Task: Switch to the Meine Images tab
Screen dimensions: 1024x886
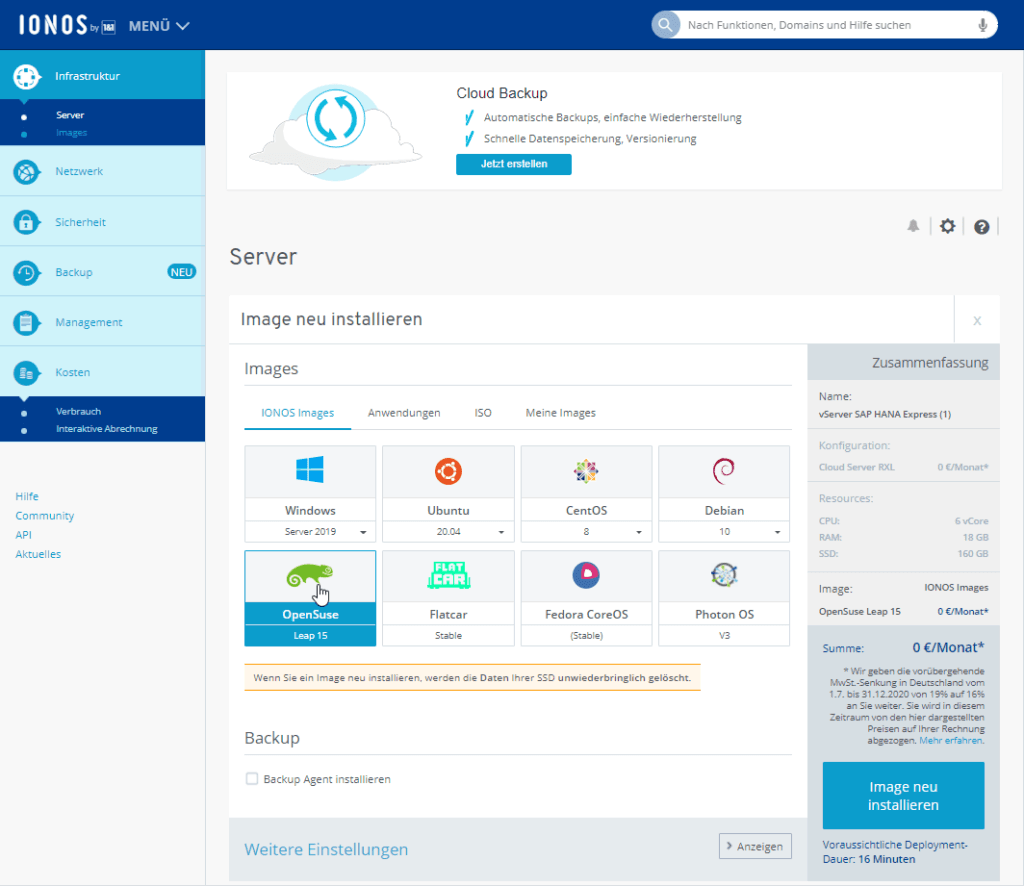Action: click(560, 413)
